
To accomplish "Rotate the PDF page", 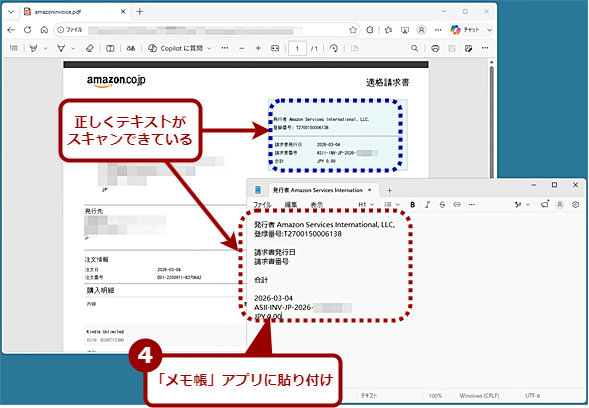I will [334, 48].
